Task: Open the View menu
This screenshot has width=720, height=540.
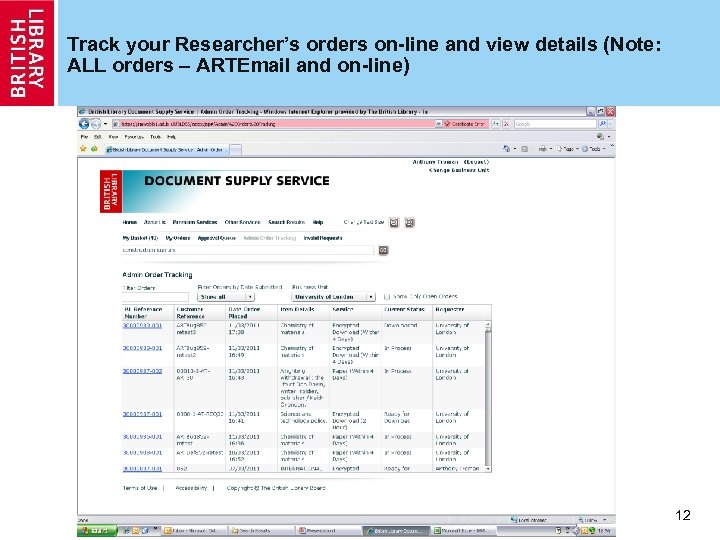Action: 113,137
